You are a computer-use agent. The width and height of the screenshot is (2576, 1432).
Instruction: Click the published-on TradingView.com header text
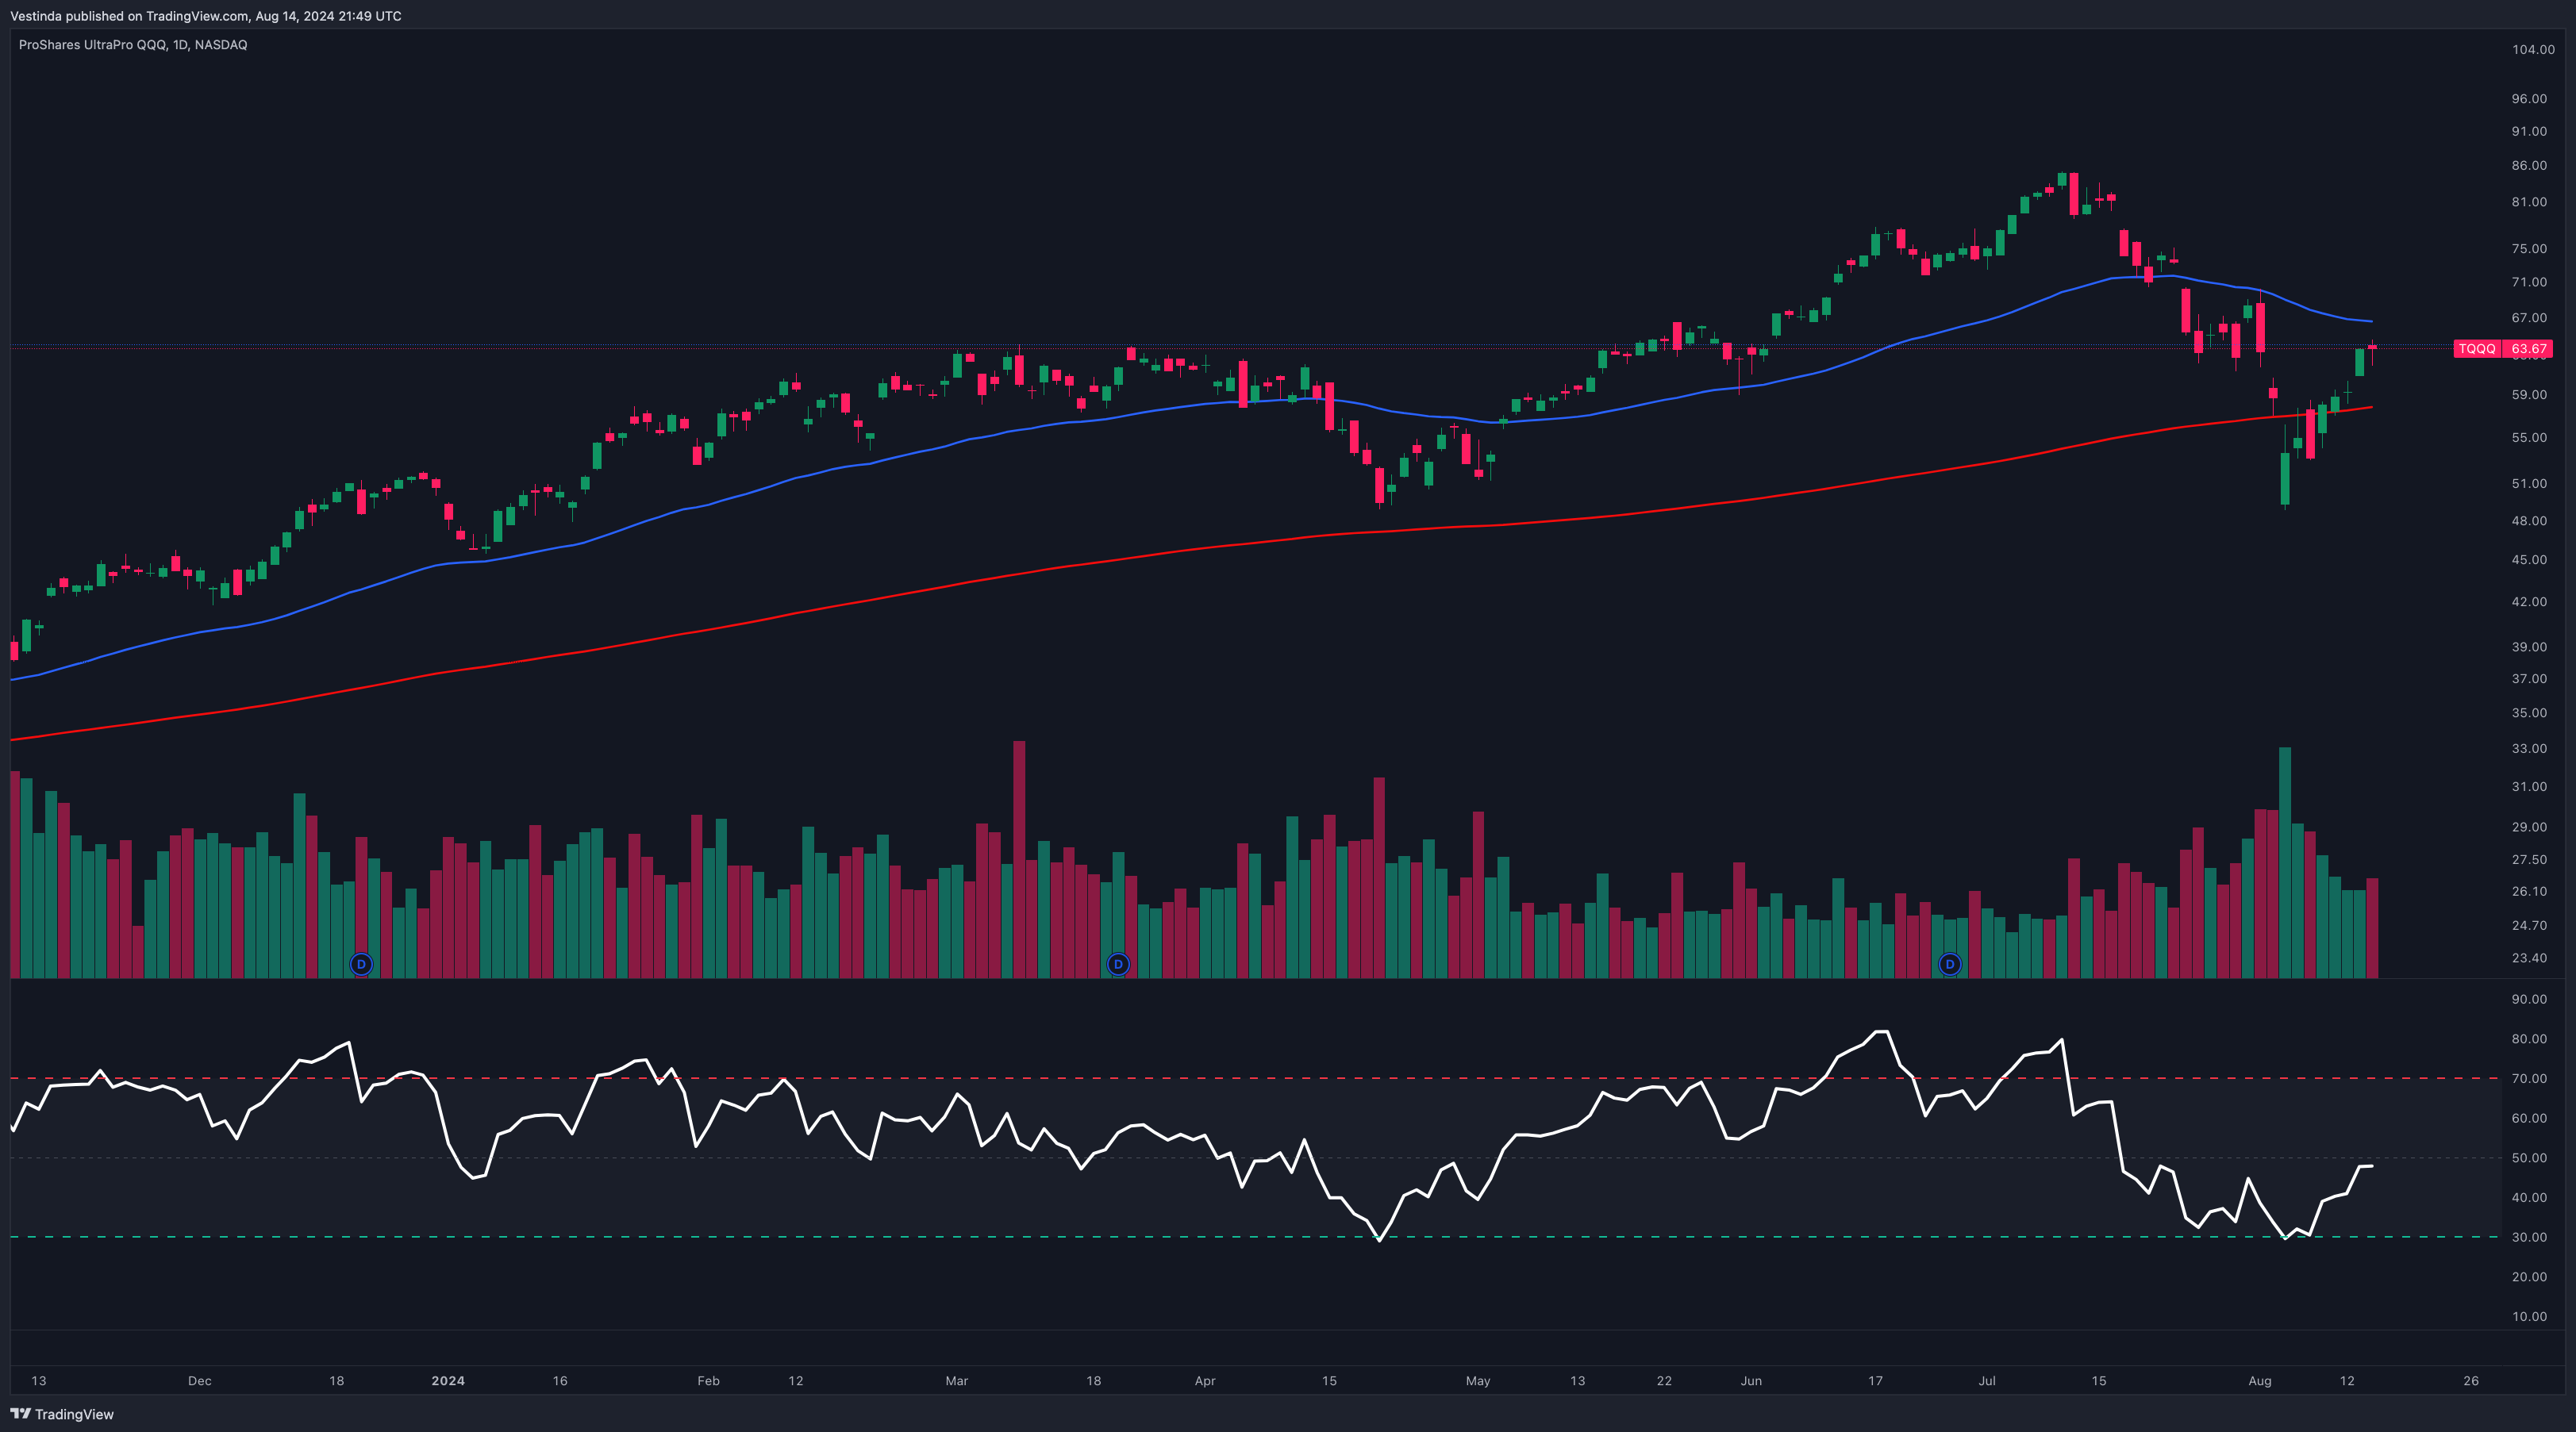(205, 16)
